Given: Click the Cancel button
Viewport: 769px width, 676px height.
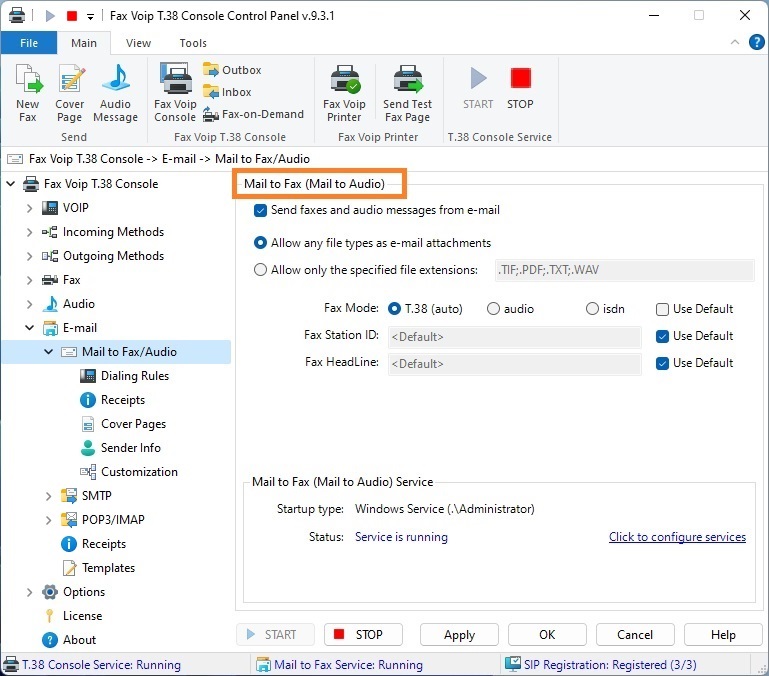Looking at the screenshot, I should point(635,634).
